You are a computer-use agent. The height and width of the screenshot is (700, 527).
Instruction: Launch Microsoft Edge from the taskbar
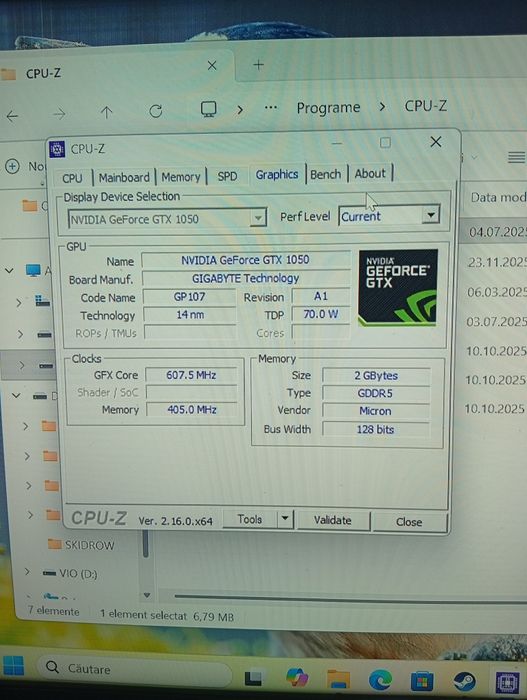[380, 680]
